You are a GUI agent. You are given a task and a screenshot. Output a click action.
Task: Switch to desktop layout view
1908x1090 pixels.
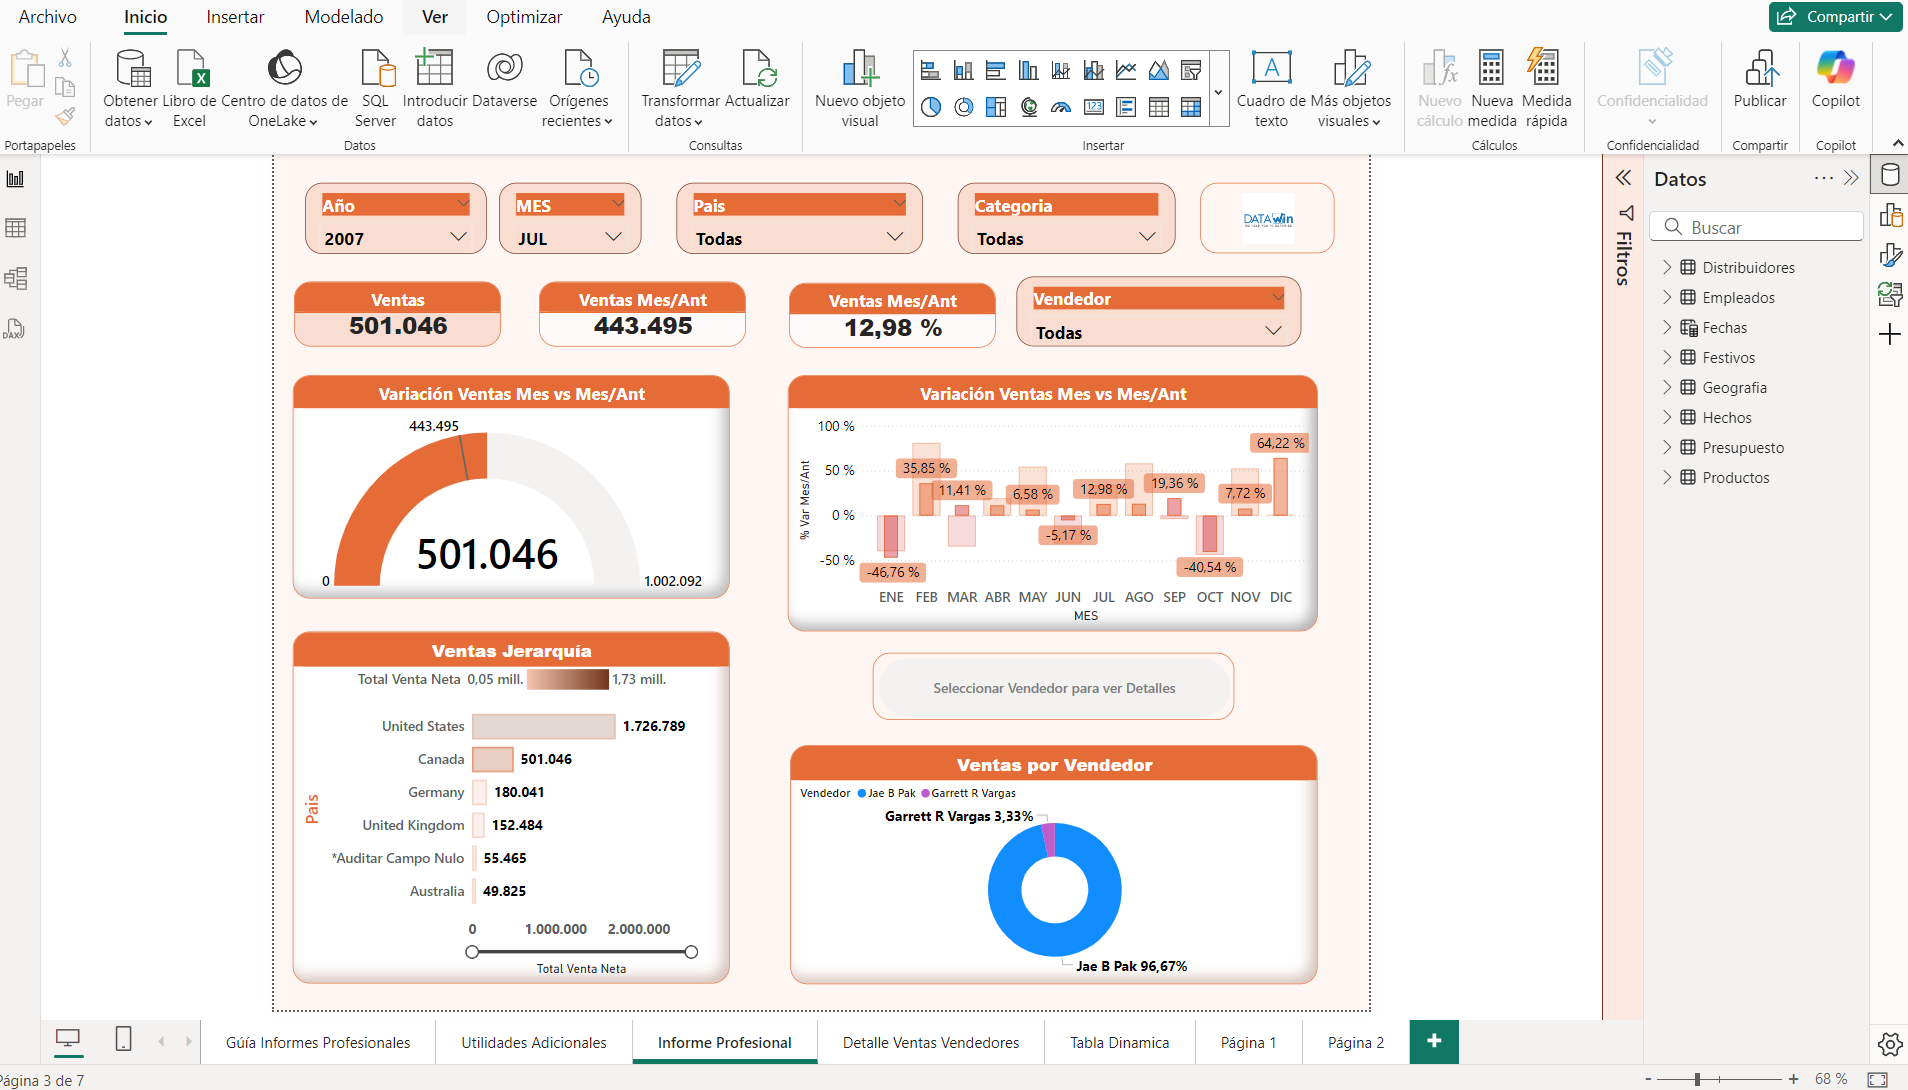pos(68,1040)
